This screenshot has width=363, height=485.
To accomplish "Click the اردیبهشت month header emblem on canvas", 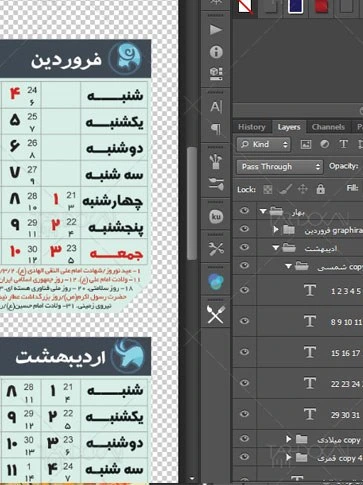I will tap(127, 356).
